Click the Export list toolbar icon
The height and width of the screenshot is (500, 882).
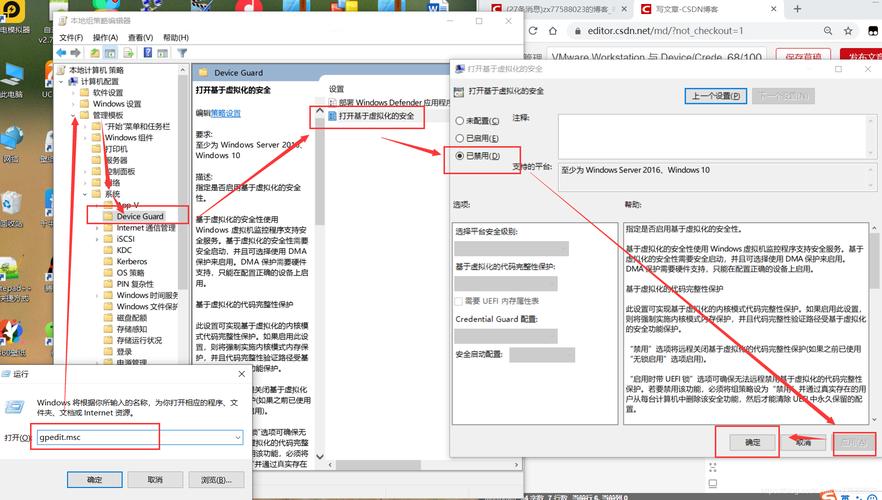tap(131, 53)
